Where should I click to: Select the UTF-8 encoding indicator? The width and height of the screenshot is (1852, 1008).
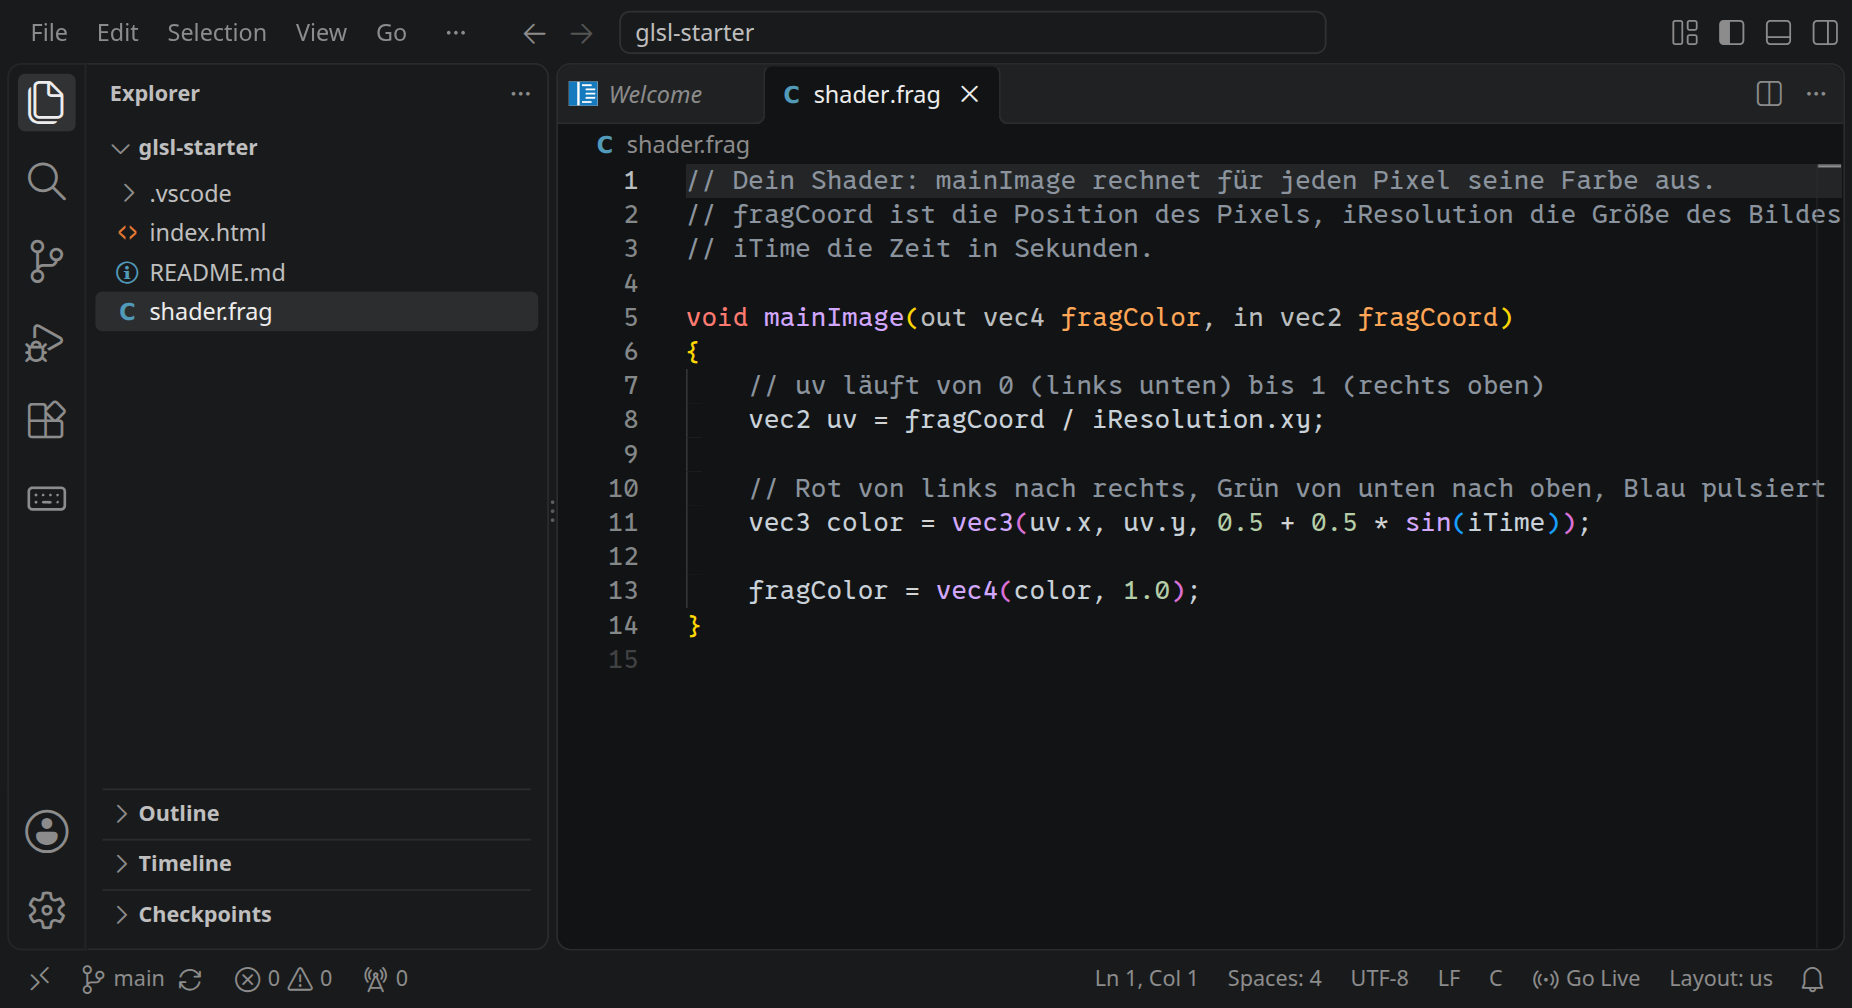point(1380,979)
